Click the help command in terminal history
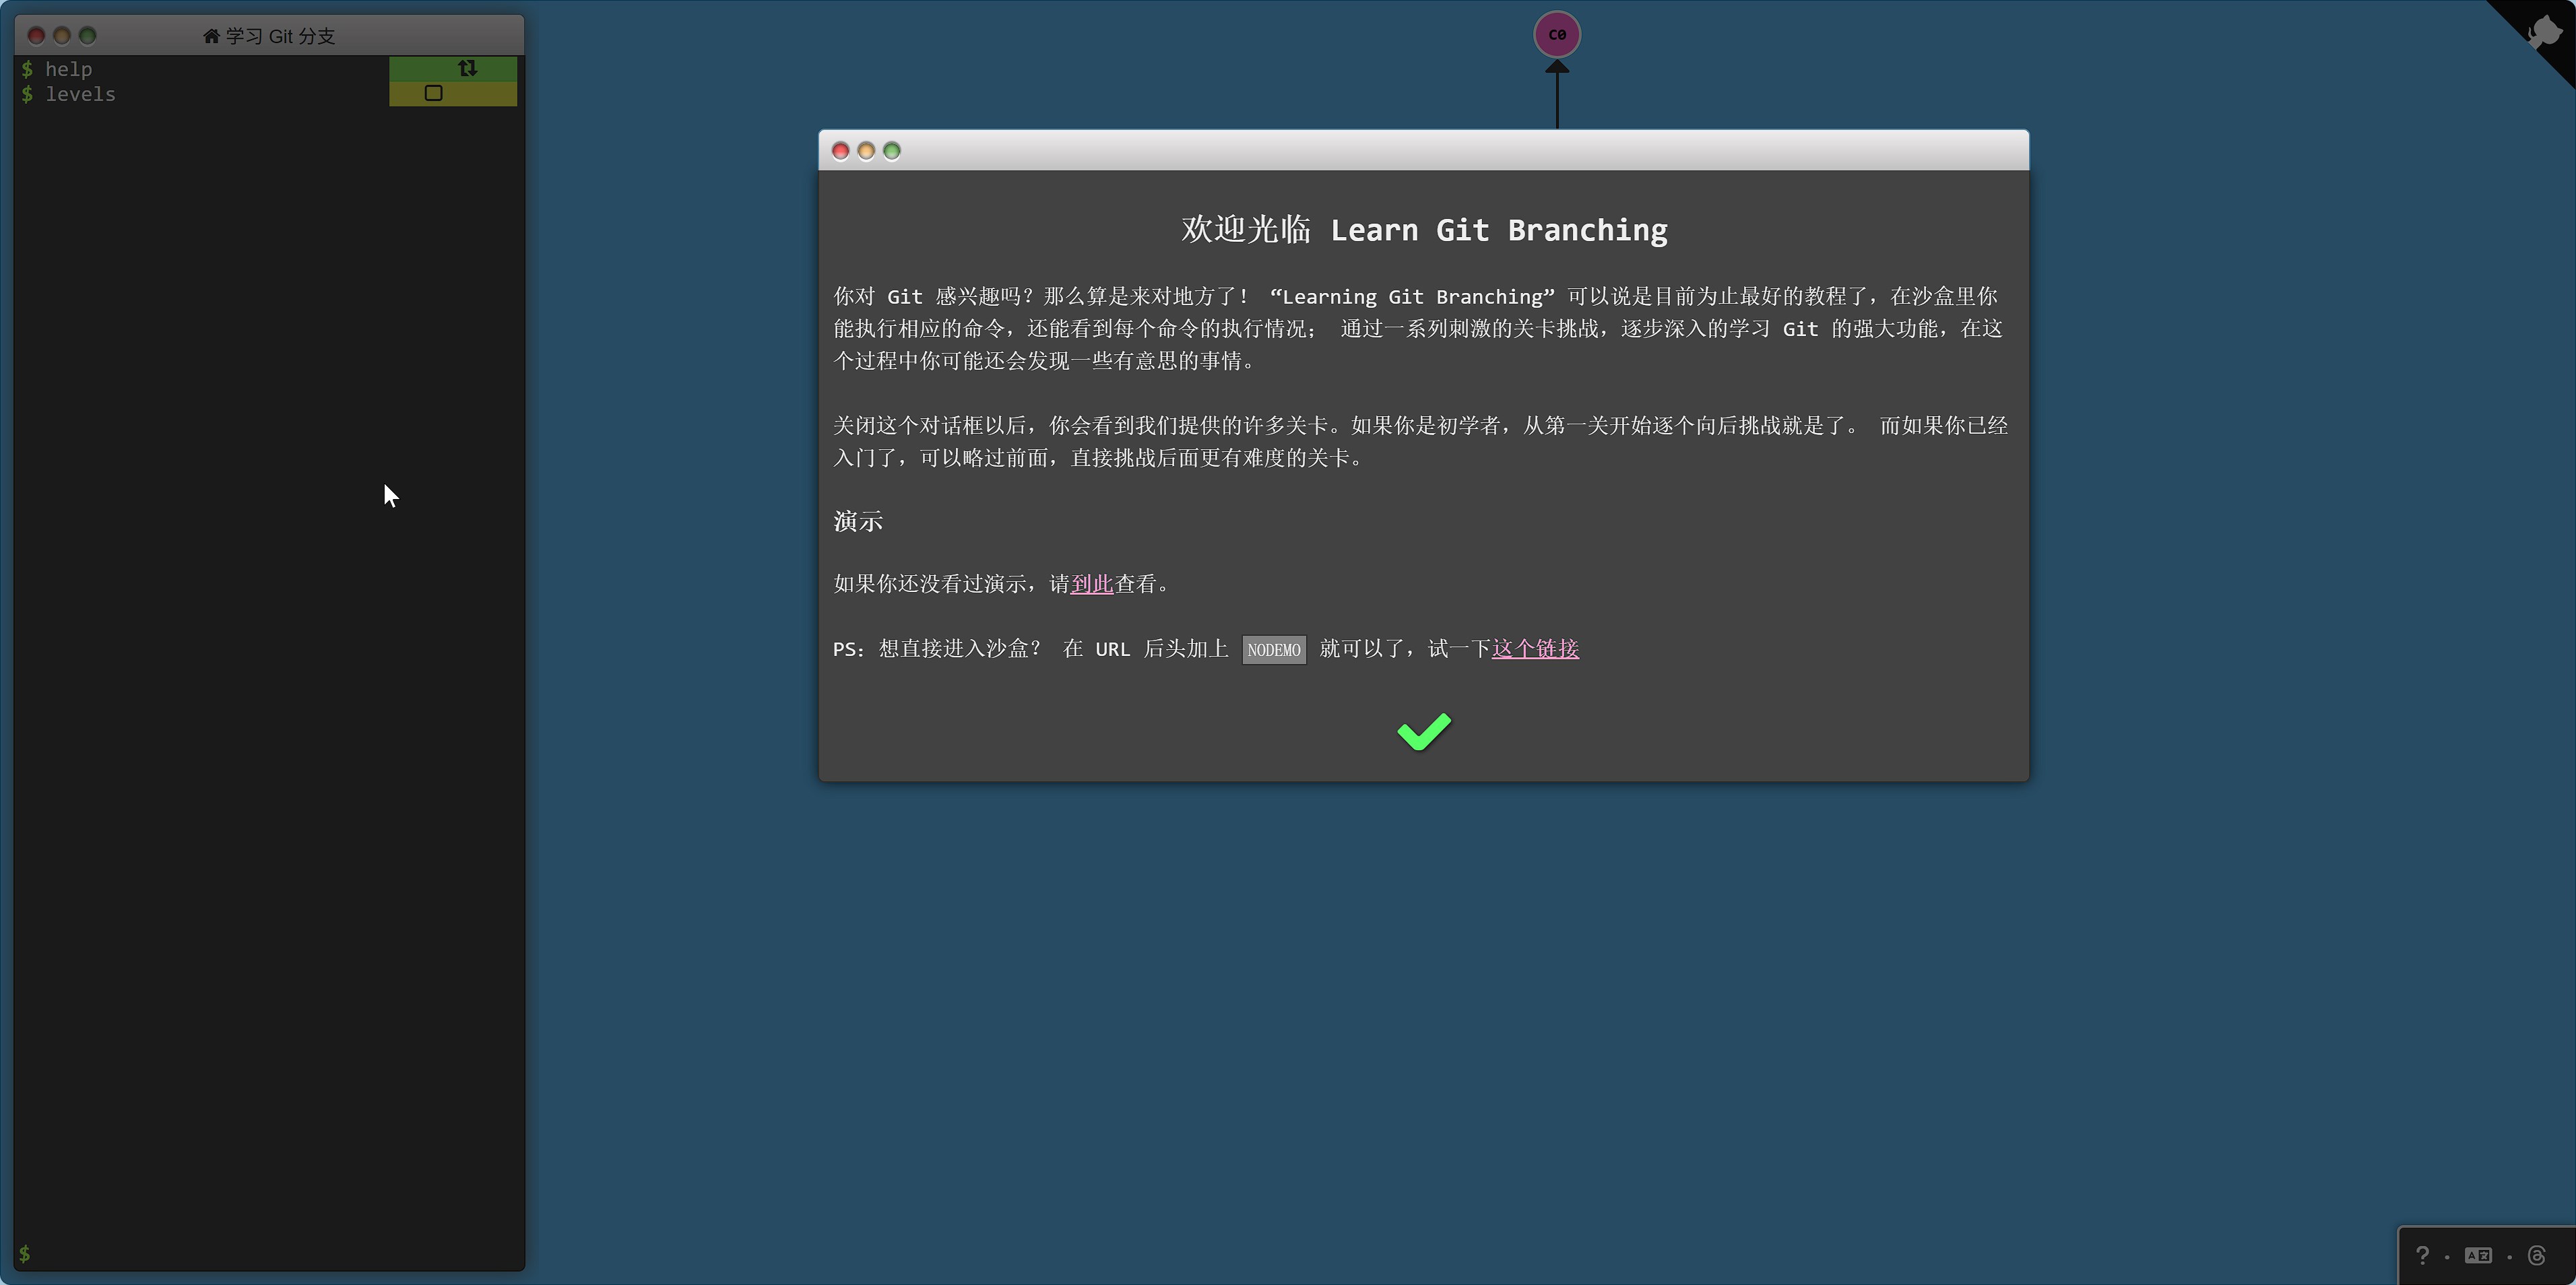The image size is (2576, 1285). pos(68,69)
